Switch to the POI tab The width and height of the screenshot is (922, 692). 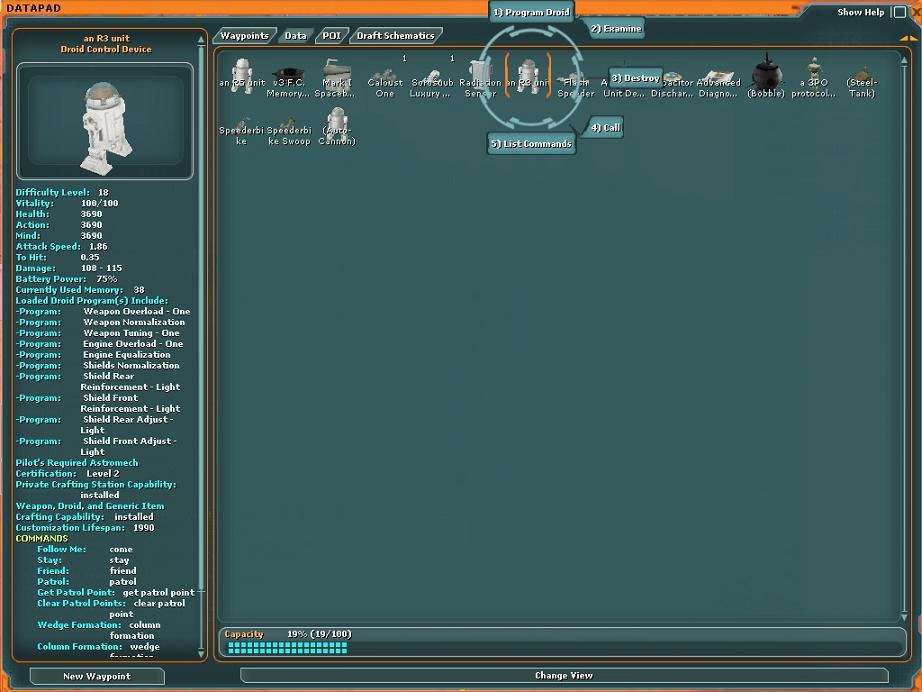click(x=331, y=34)
